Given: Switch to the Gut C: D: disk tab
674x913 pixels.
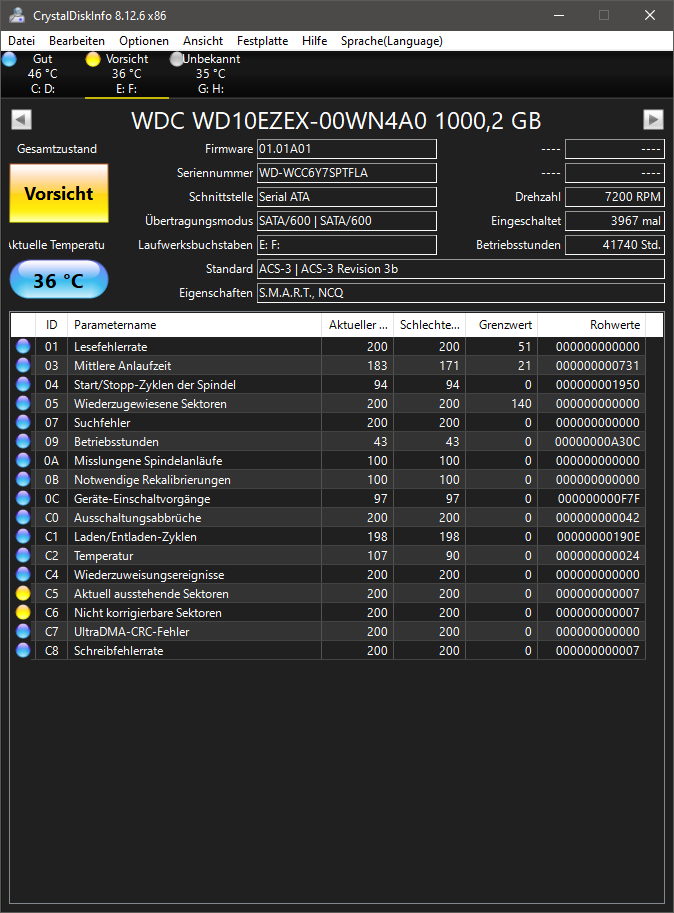Looking at the screenshot, I should click(42, 74).
